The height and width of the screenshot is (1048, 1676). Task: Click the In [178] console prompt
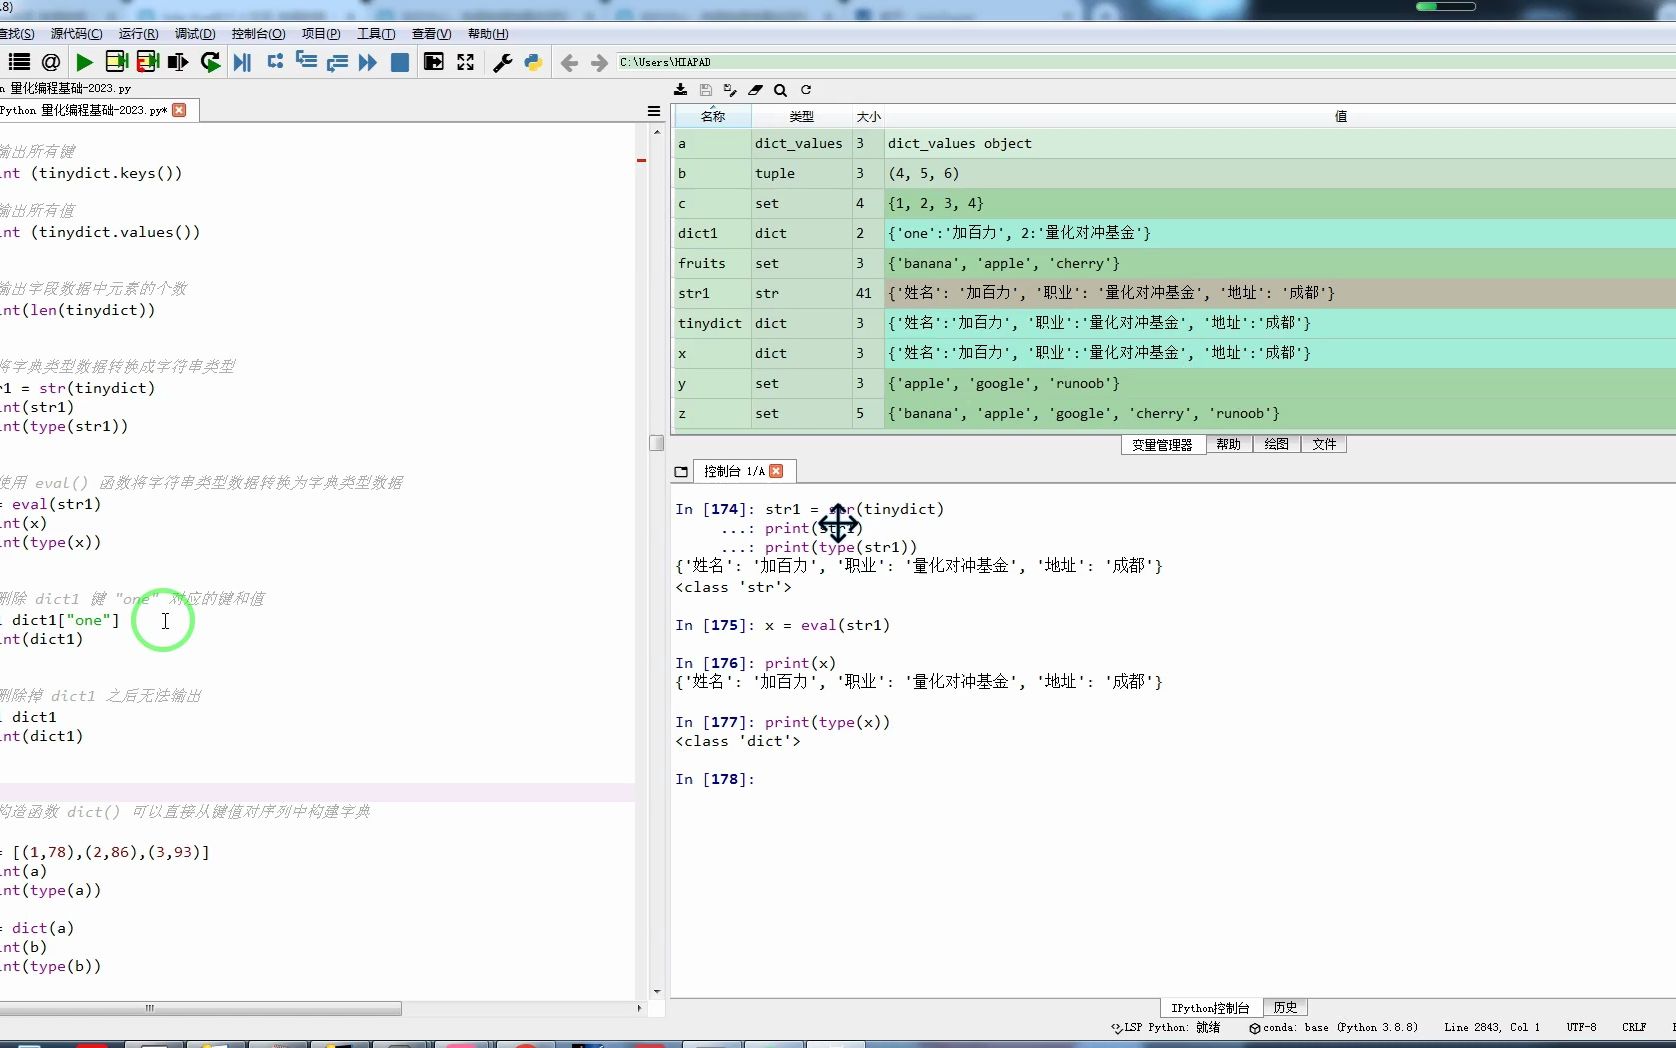pyautogui.click(x=714, y=779)
